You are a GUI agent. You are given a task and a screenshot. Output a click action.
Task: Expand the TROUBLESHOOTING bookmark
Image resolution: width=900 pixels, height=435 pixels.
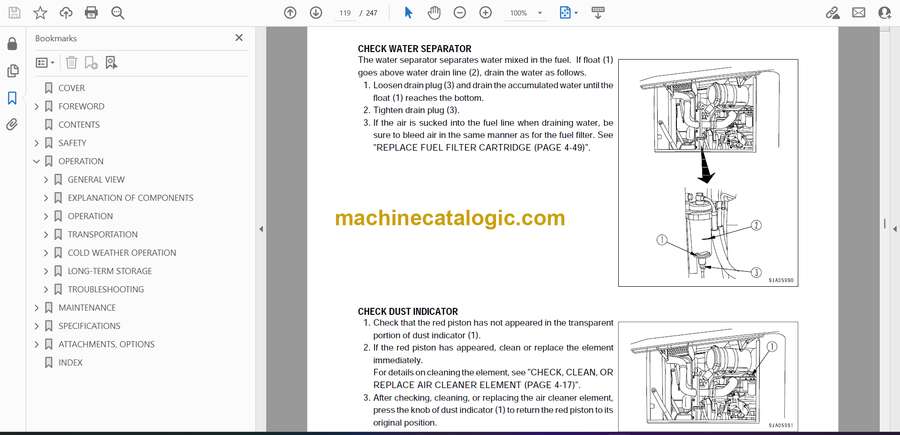click(46, 289)
